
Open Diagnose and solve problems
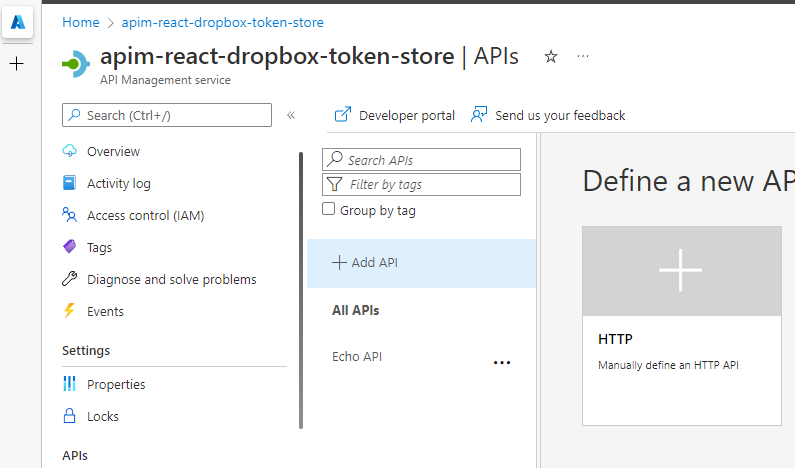tap(171, 279)
